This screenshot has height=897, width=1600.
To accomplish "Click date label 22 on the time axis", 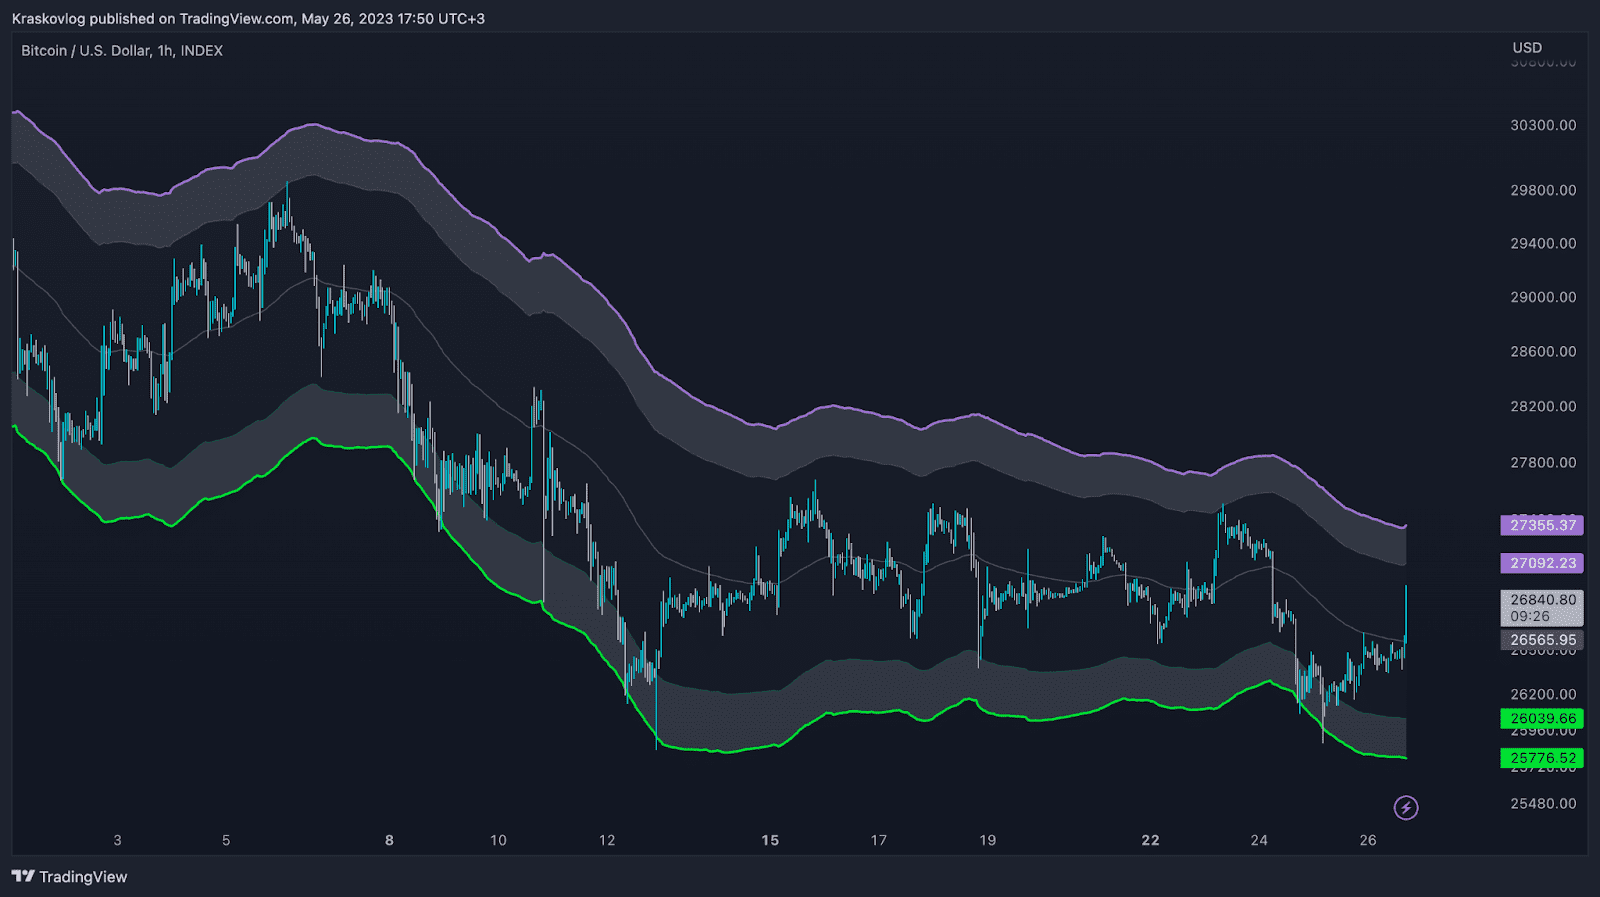I will pyautogui.click(x=1150, y=840).
